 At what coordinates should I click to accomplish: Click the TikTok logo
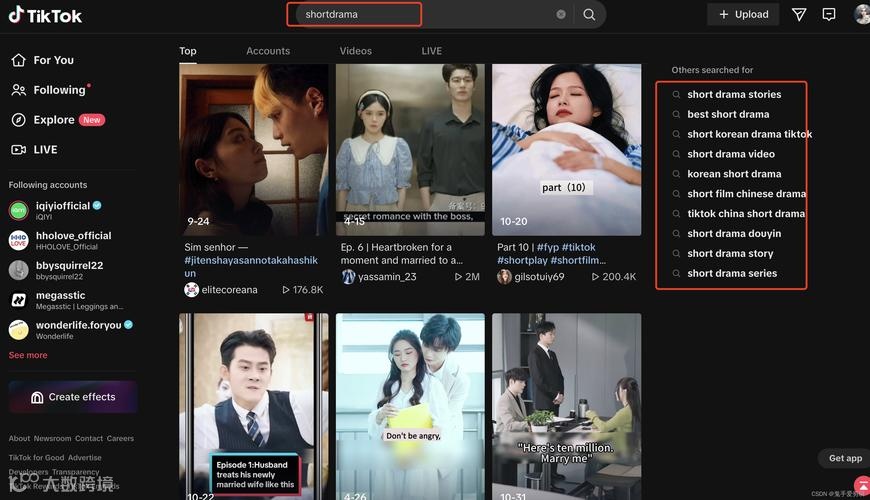coord(45,16)
